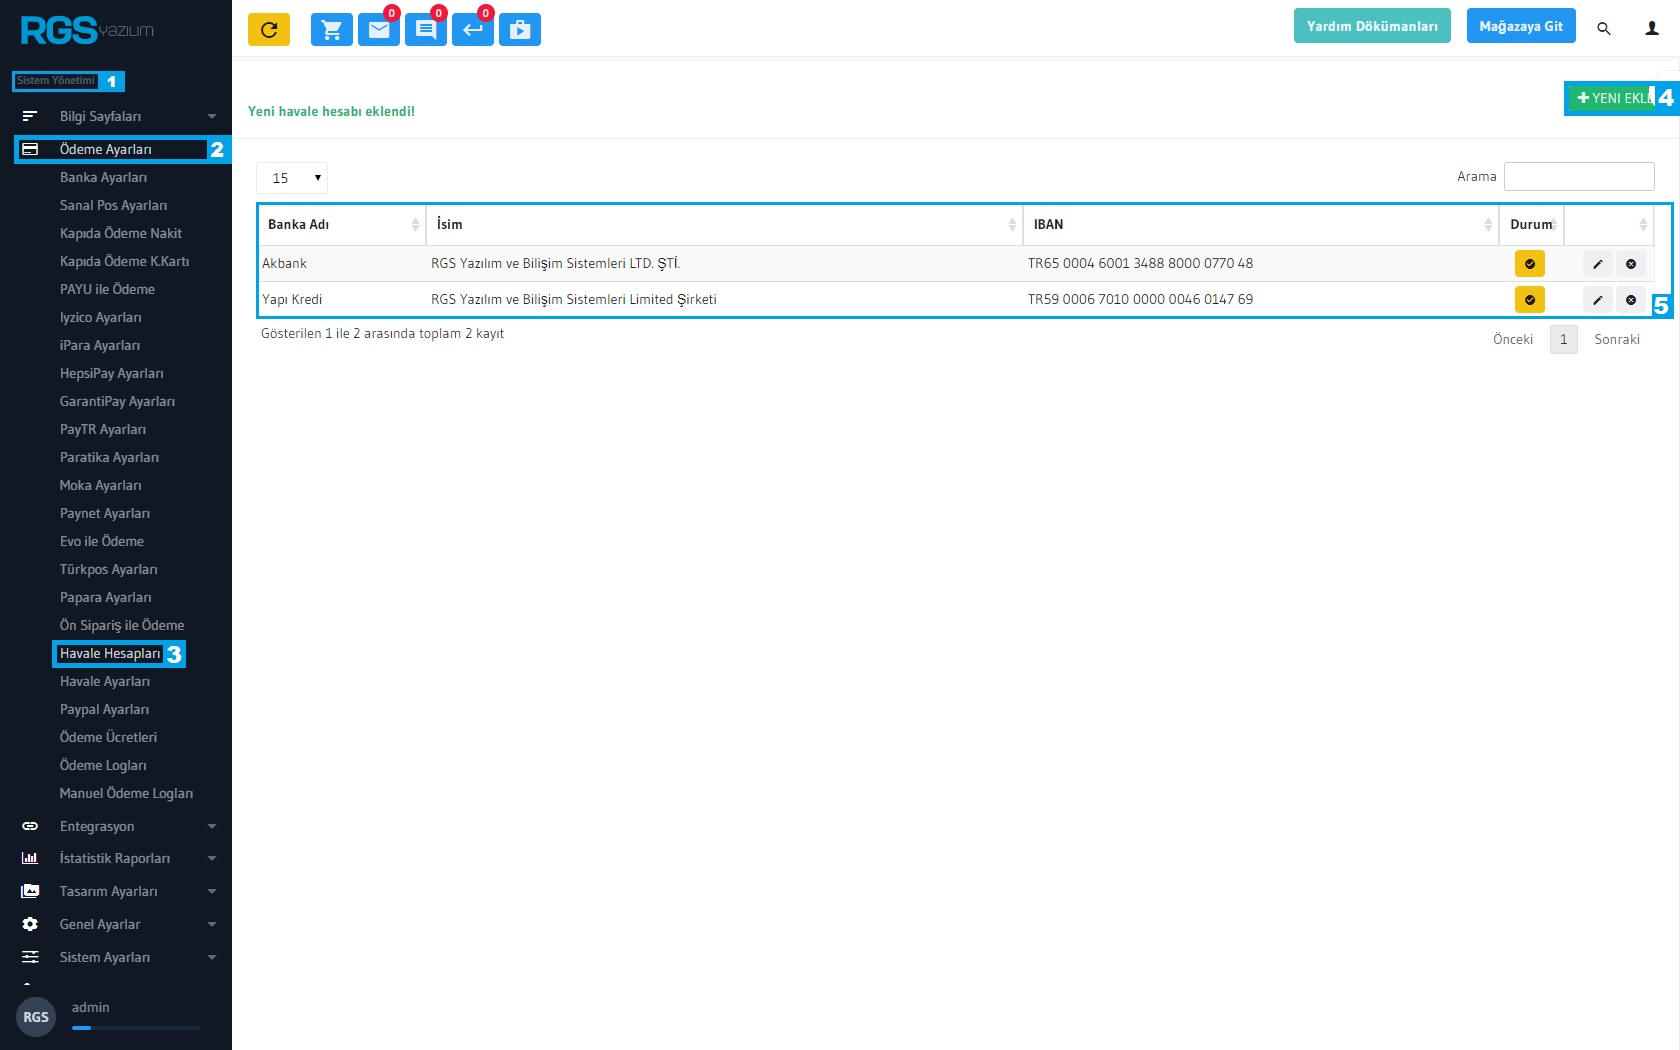Click the yellow refresh icon

(x=269, y=30)
